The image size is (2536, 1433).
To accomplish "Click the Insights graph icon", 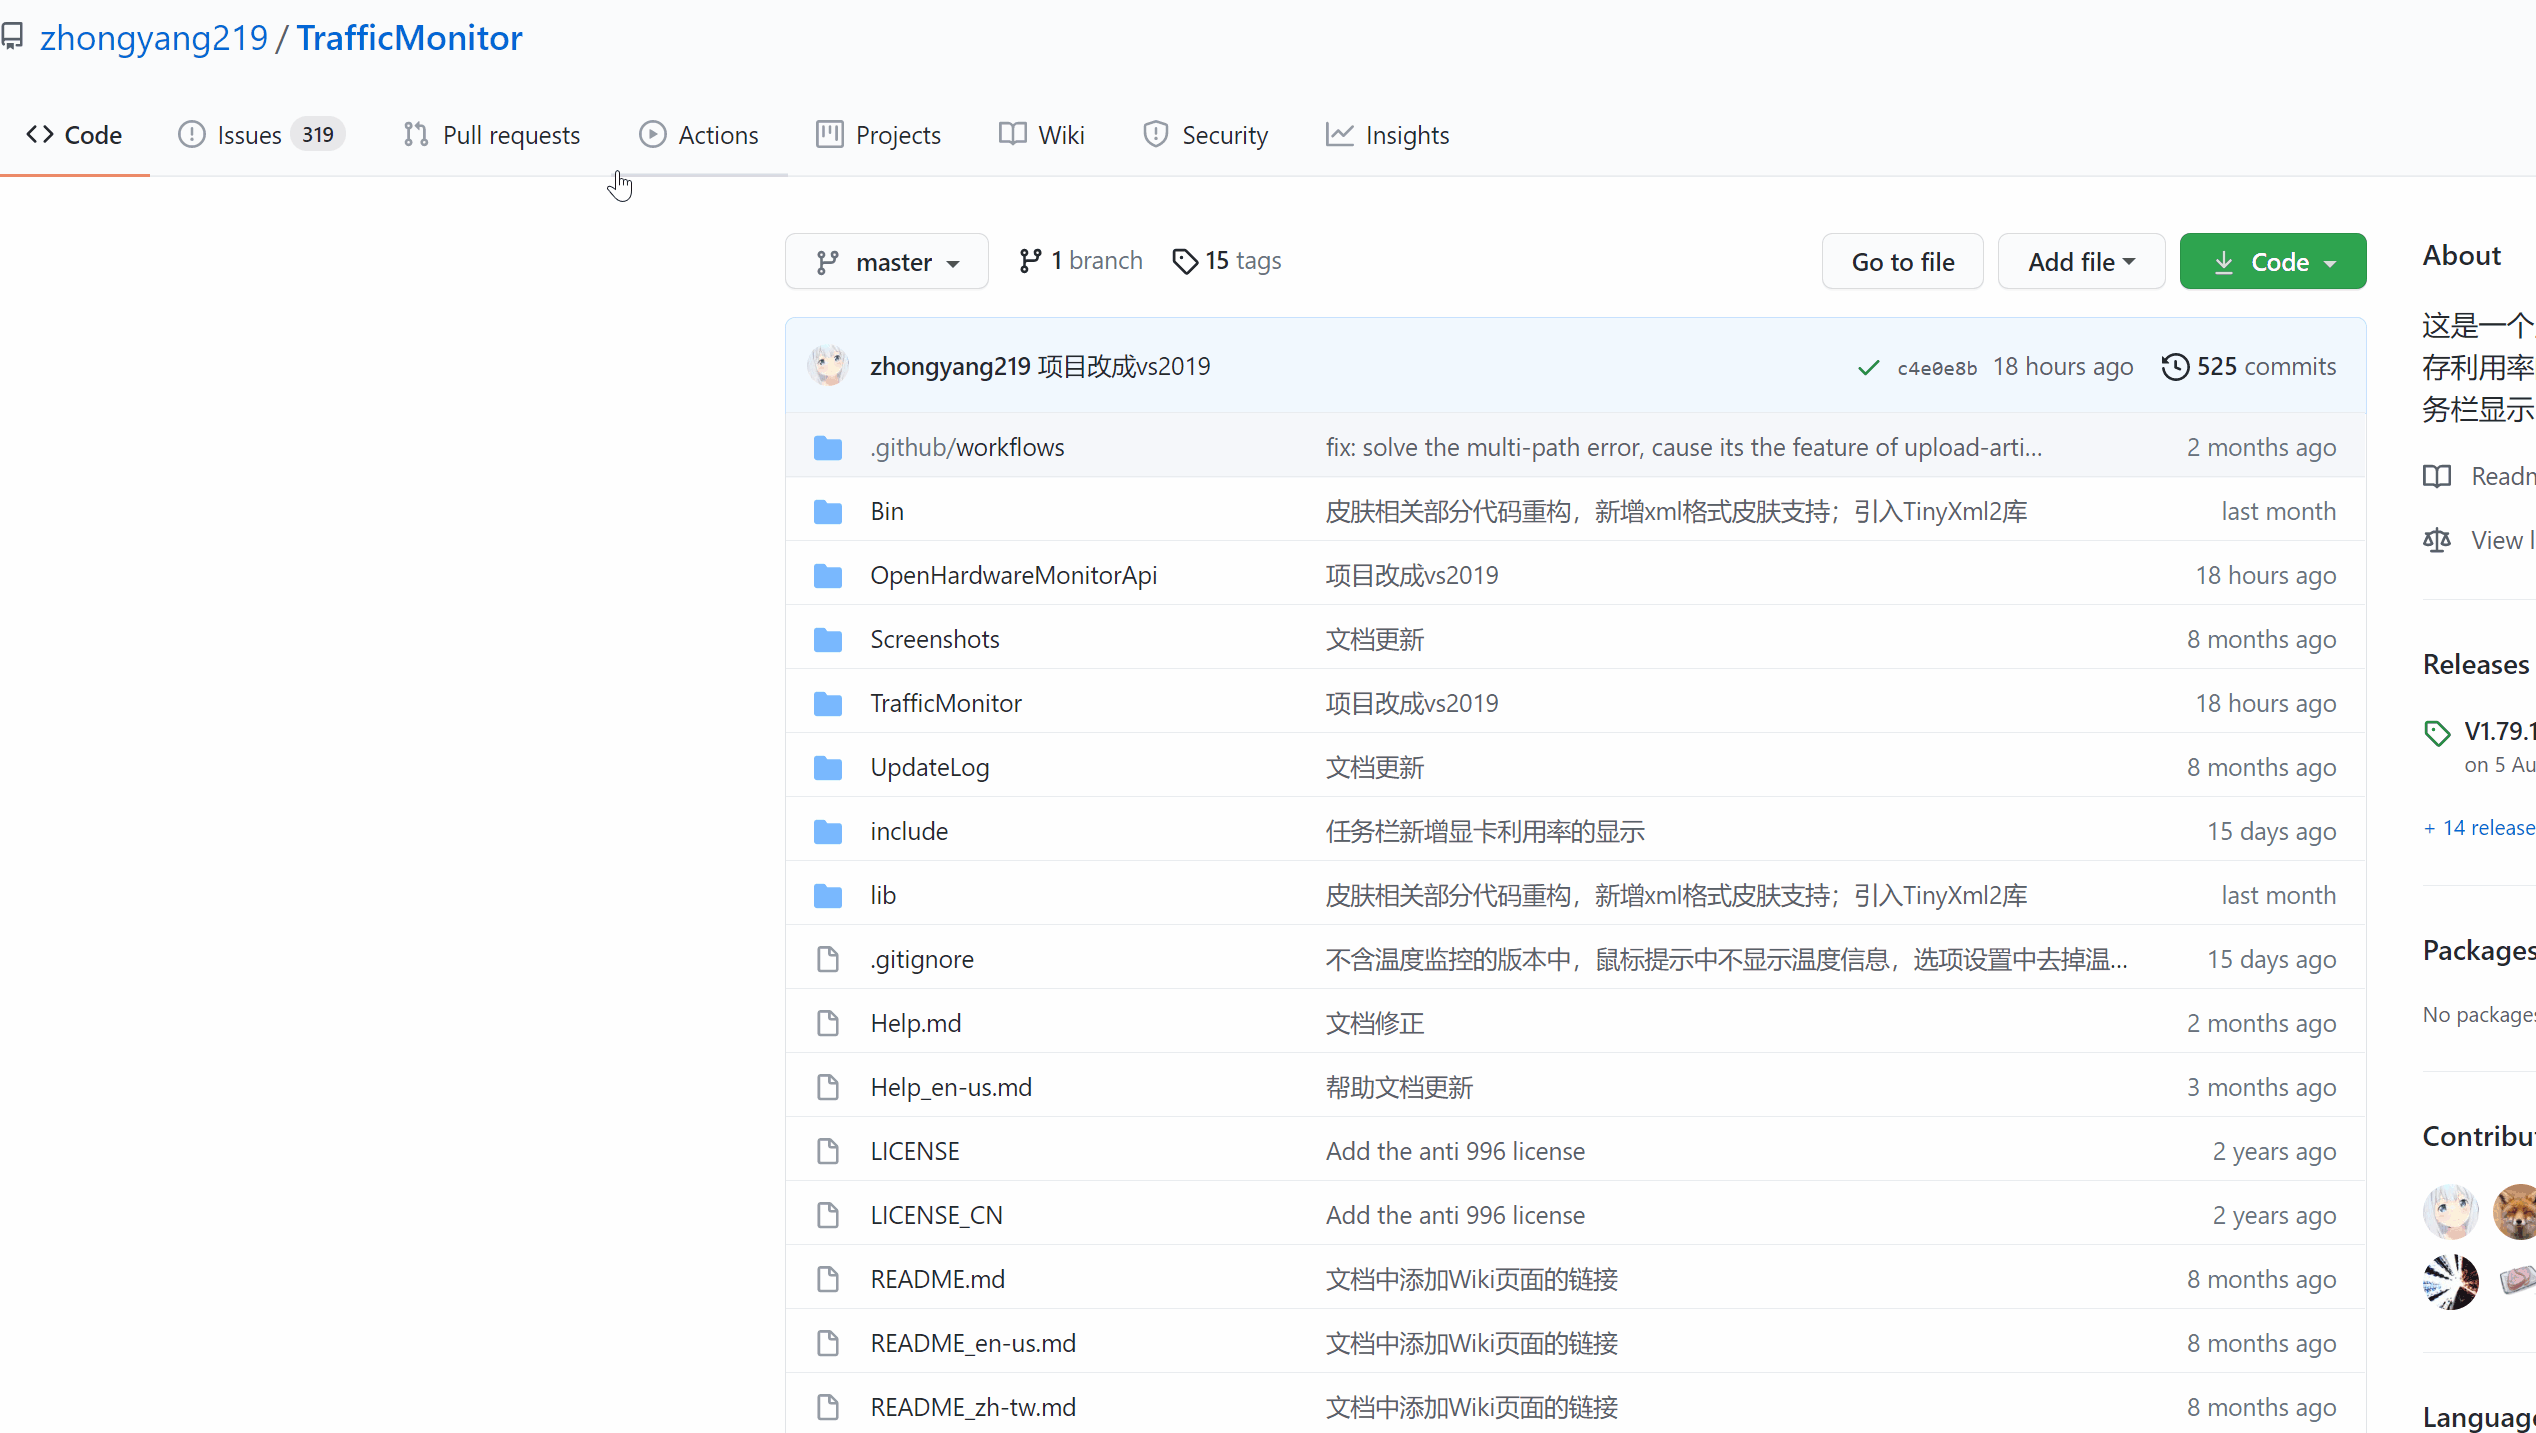I will tap(1339, 134).
